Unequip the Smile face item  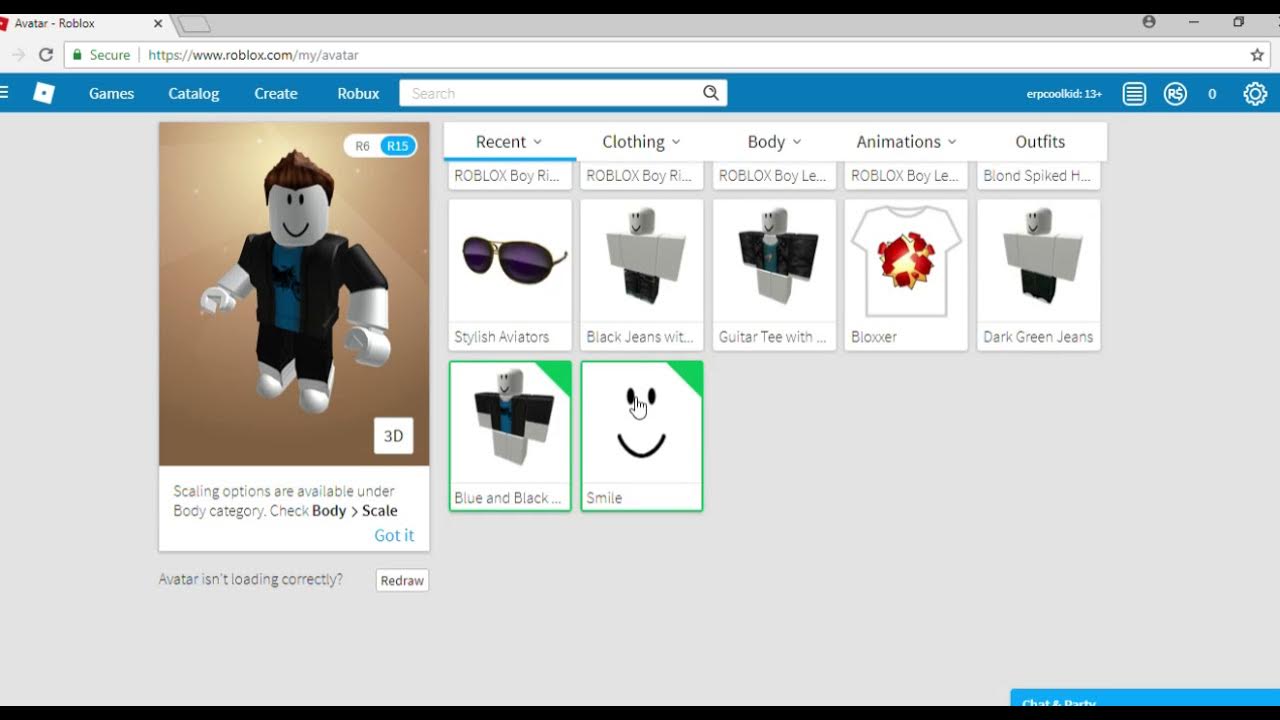(642, 436)
